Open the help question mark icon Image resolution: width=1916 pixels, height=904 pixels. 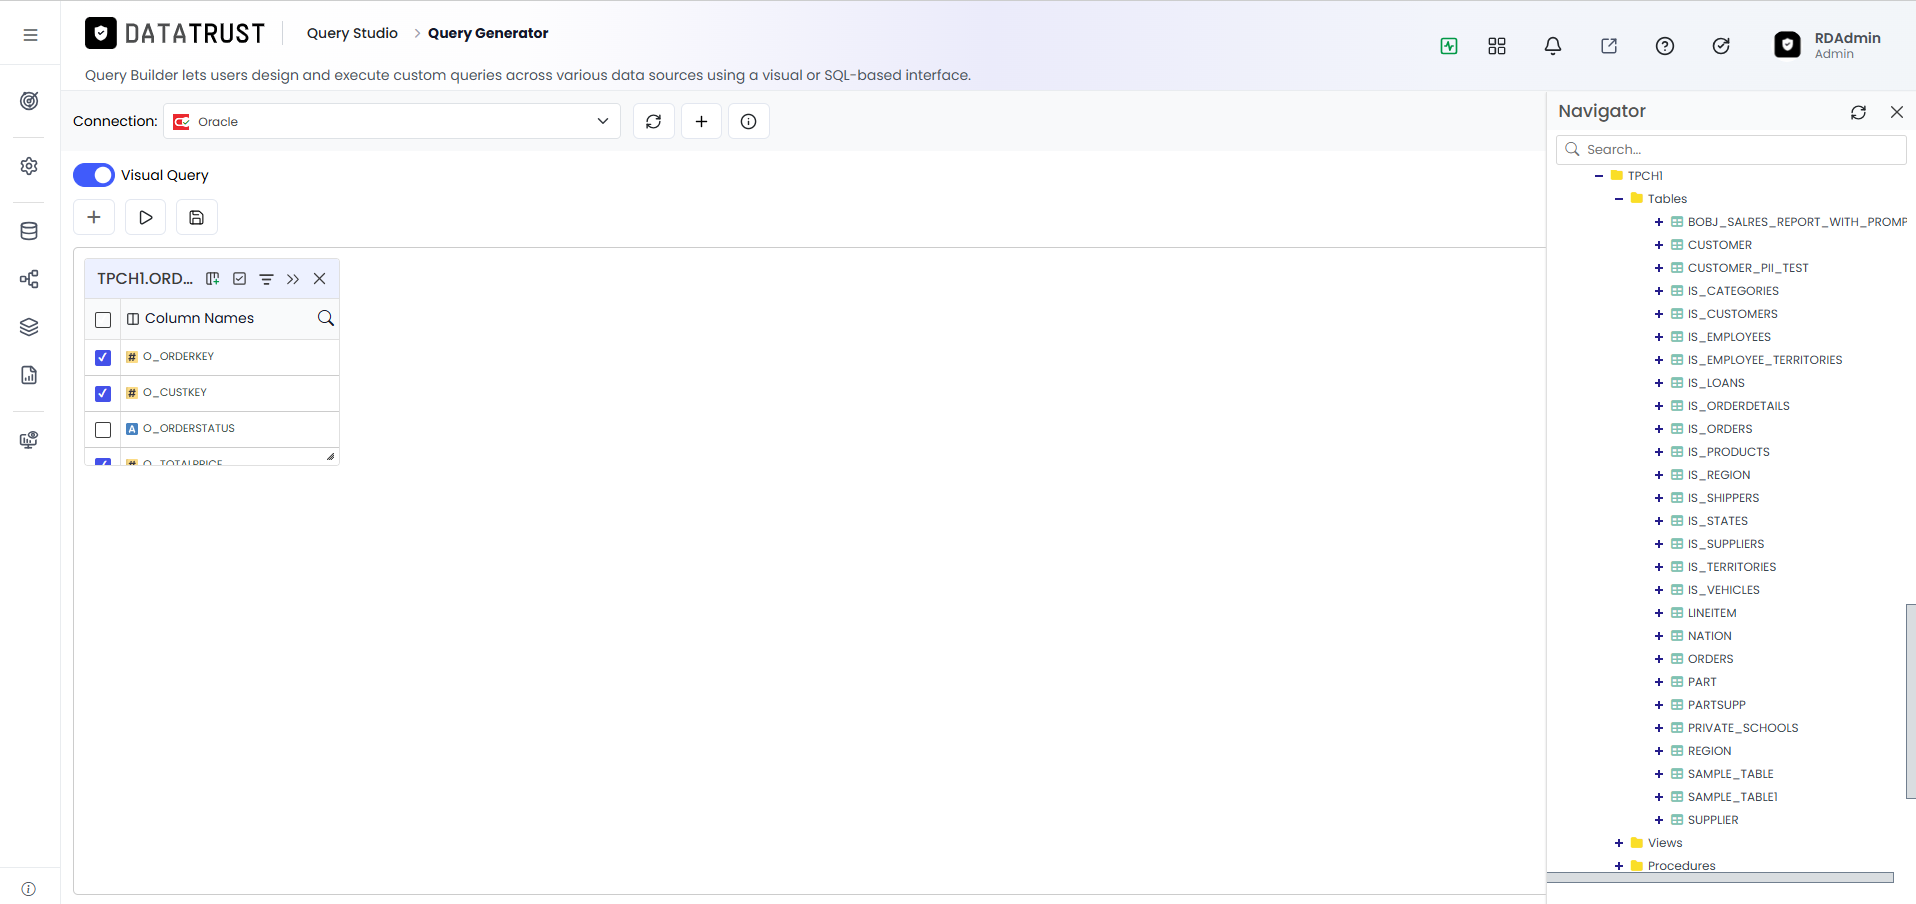[1665, 46]
